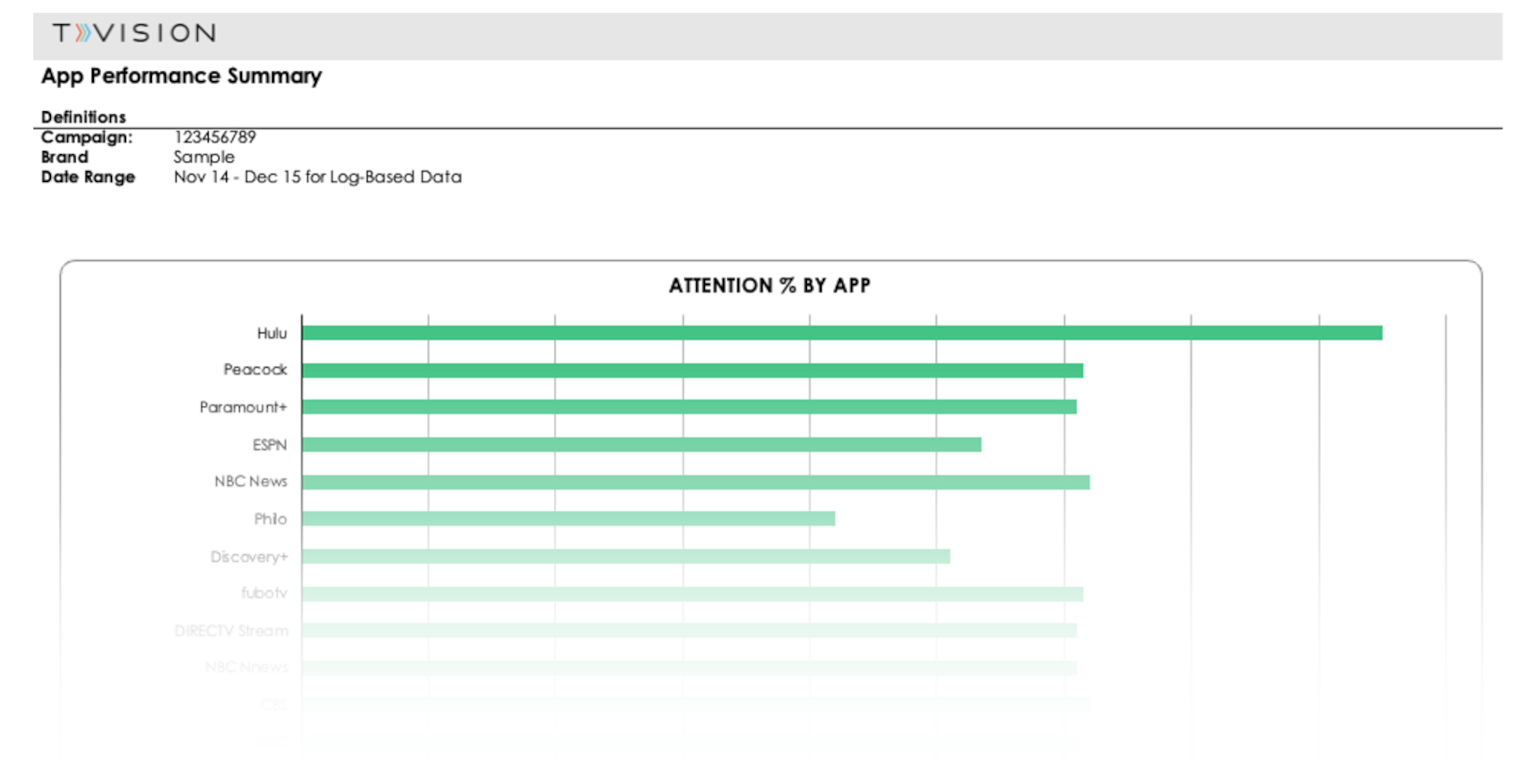Select the campaign number 123456789

tap(215, 137)
